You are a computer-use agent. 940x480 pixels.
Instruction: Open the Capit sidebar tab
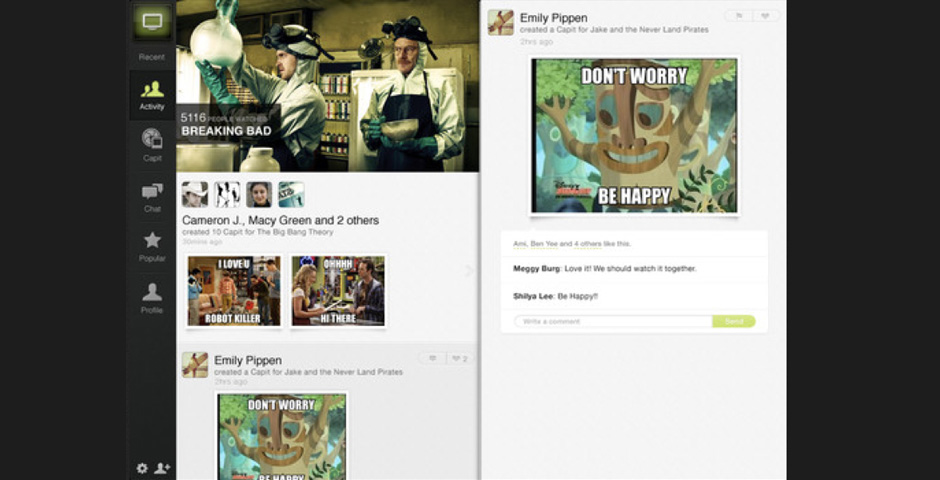tap(152, 145)
